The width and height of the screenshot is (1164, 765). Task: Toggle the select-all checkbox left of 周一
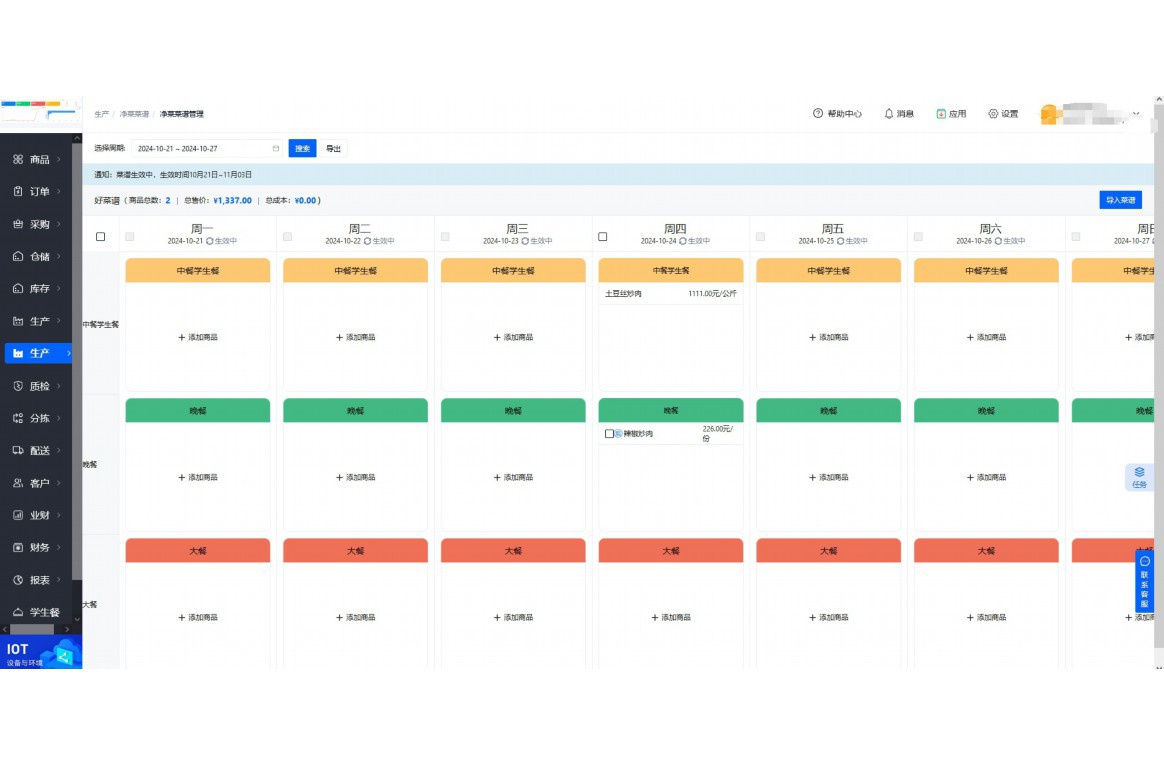[100, 237]
